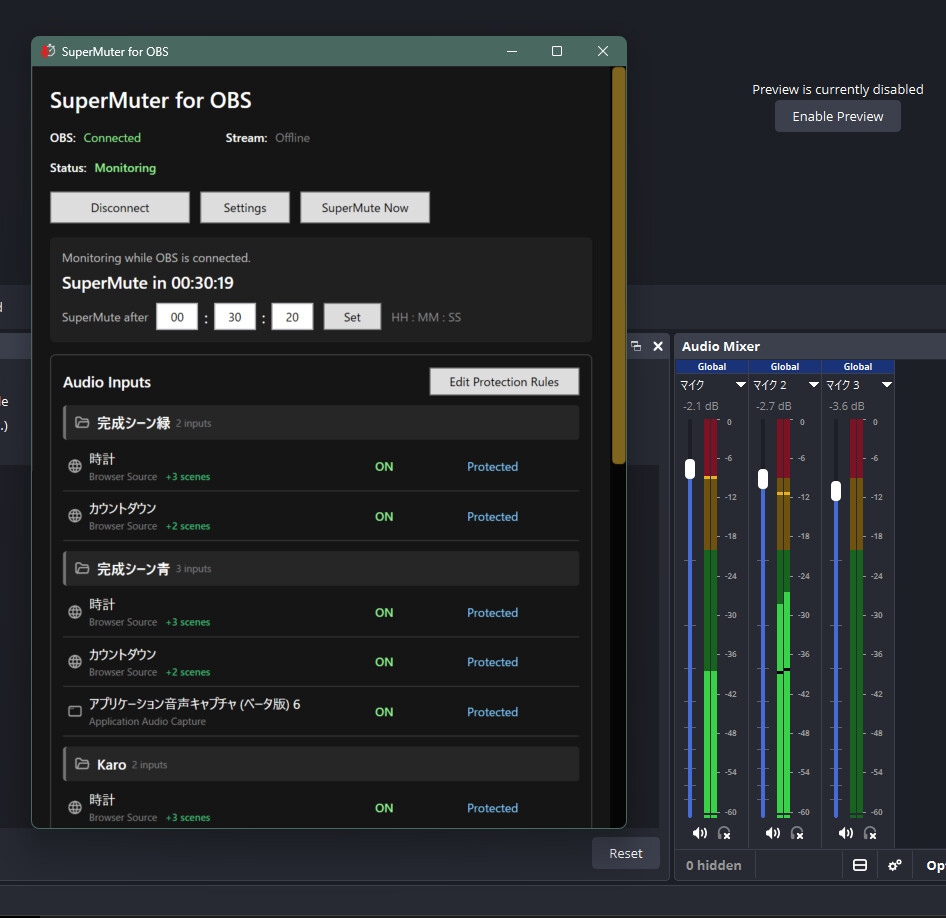
Task: Click folder icon of Karo group
Action: [x=82, y=764]
